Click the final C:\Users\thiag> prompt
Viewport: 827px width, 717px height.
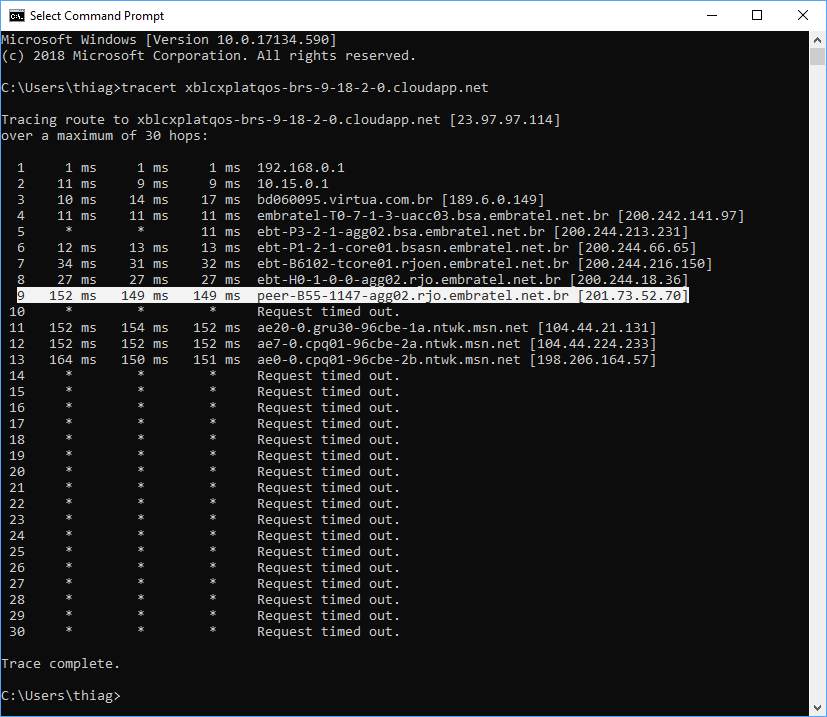click(x=61, y=695)
